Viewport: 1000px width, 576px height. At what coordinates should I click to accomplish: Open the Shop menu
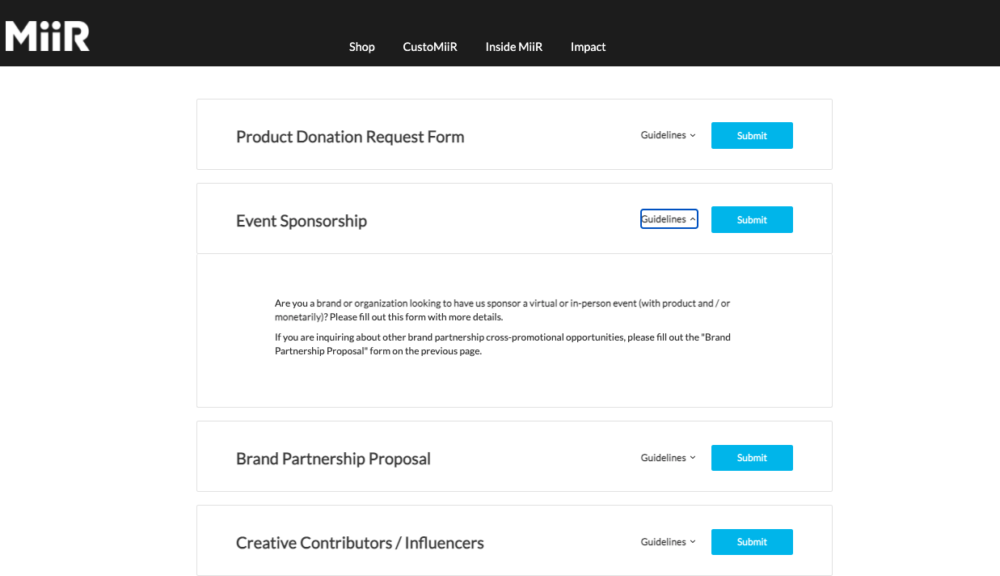[x=362, y=47]
